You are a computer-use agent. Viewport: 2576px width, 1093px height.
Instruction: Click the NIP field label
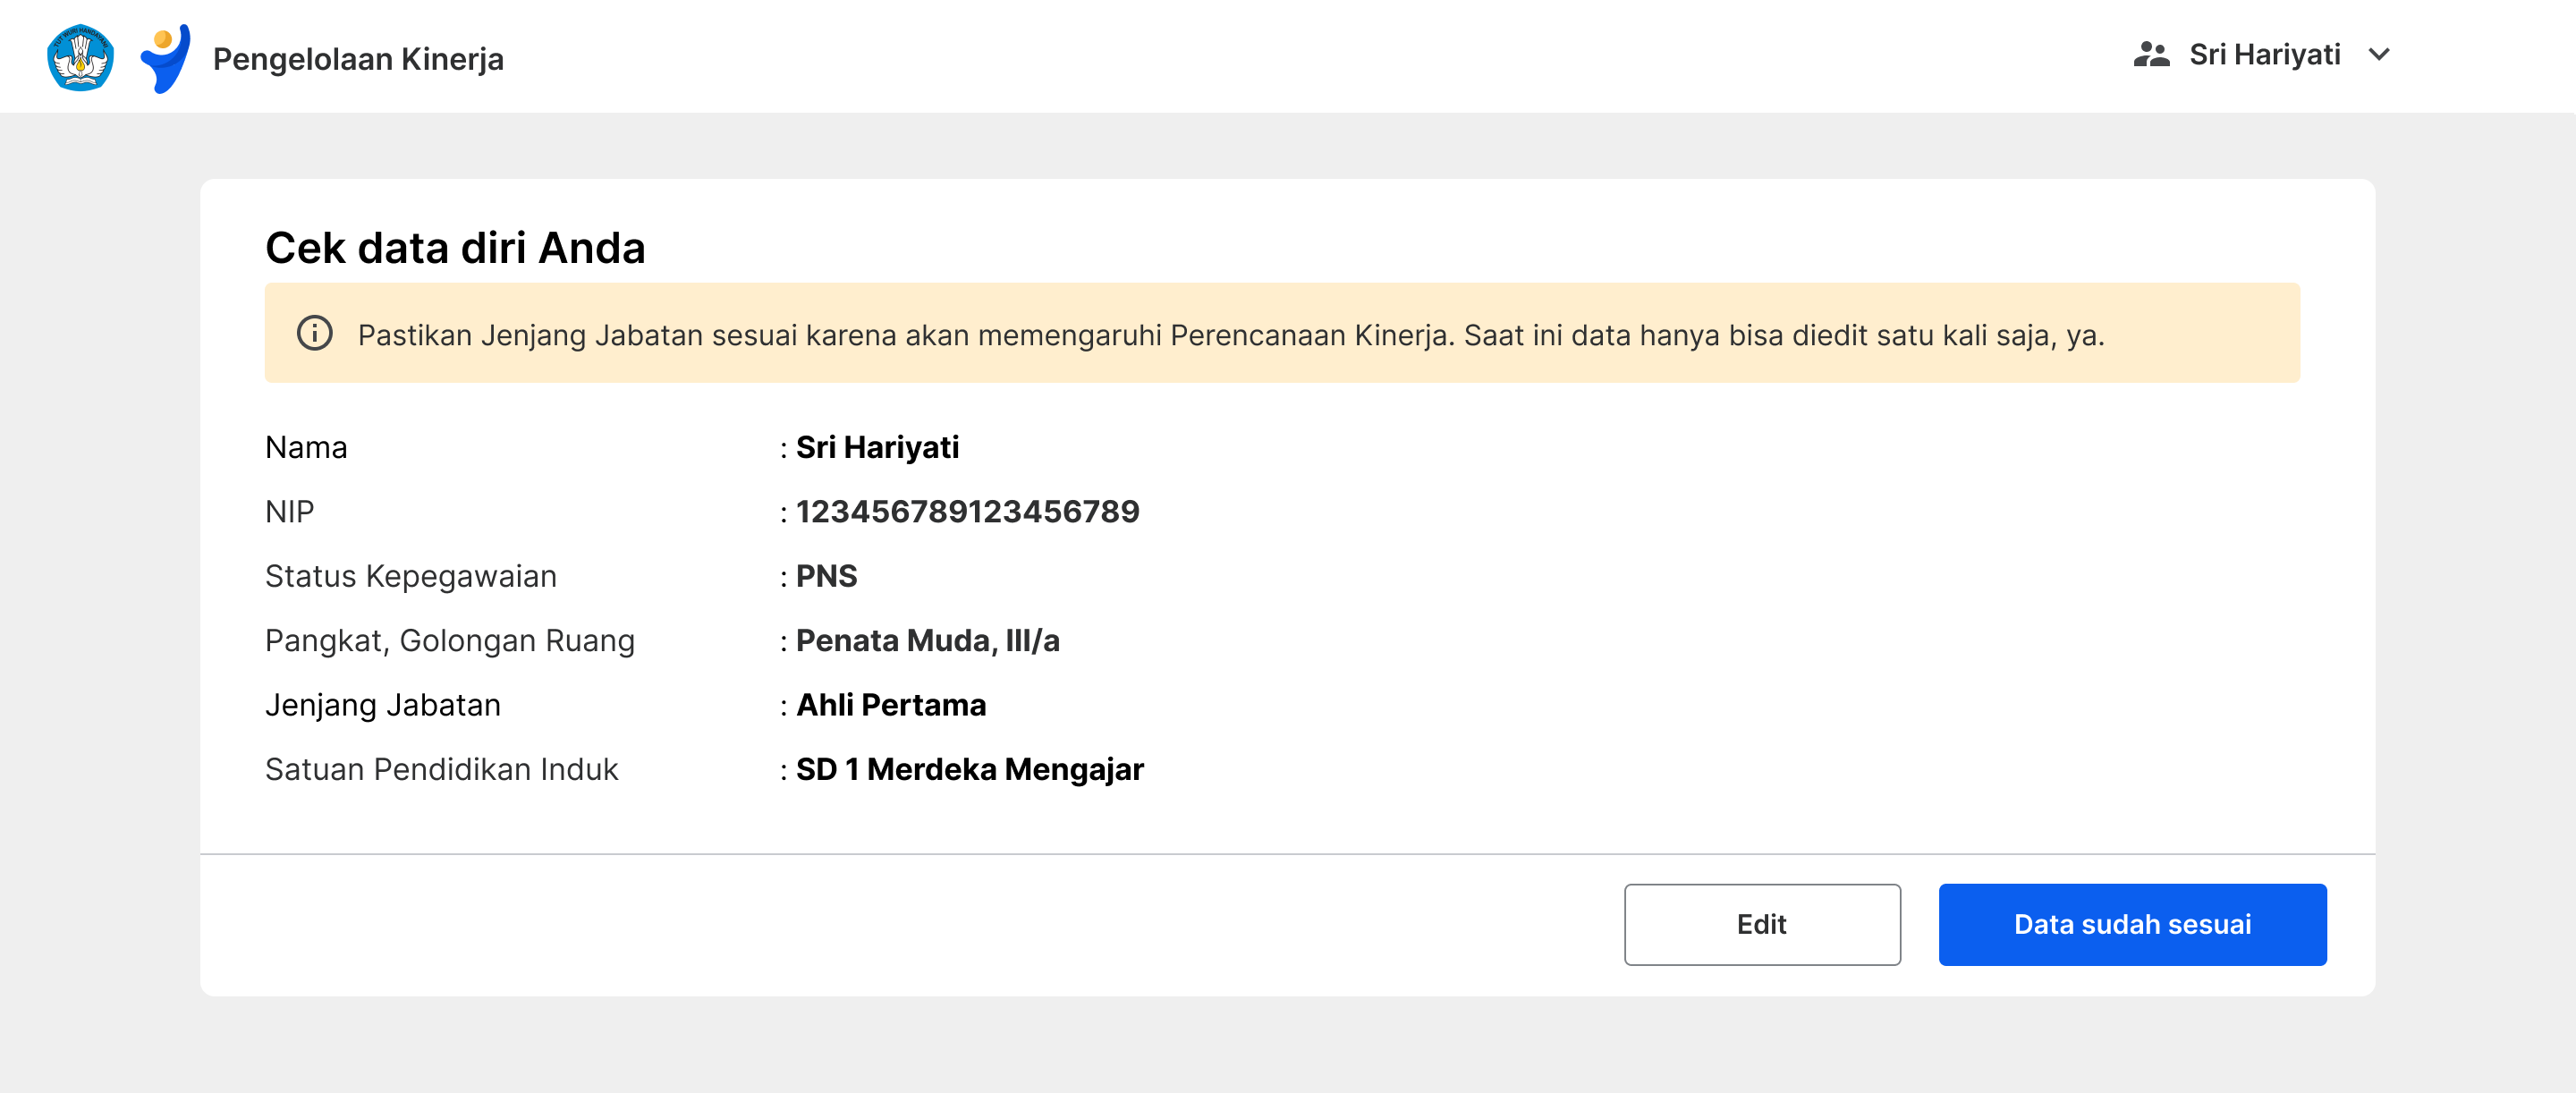[x=289, y=511]
